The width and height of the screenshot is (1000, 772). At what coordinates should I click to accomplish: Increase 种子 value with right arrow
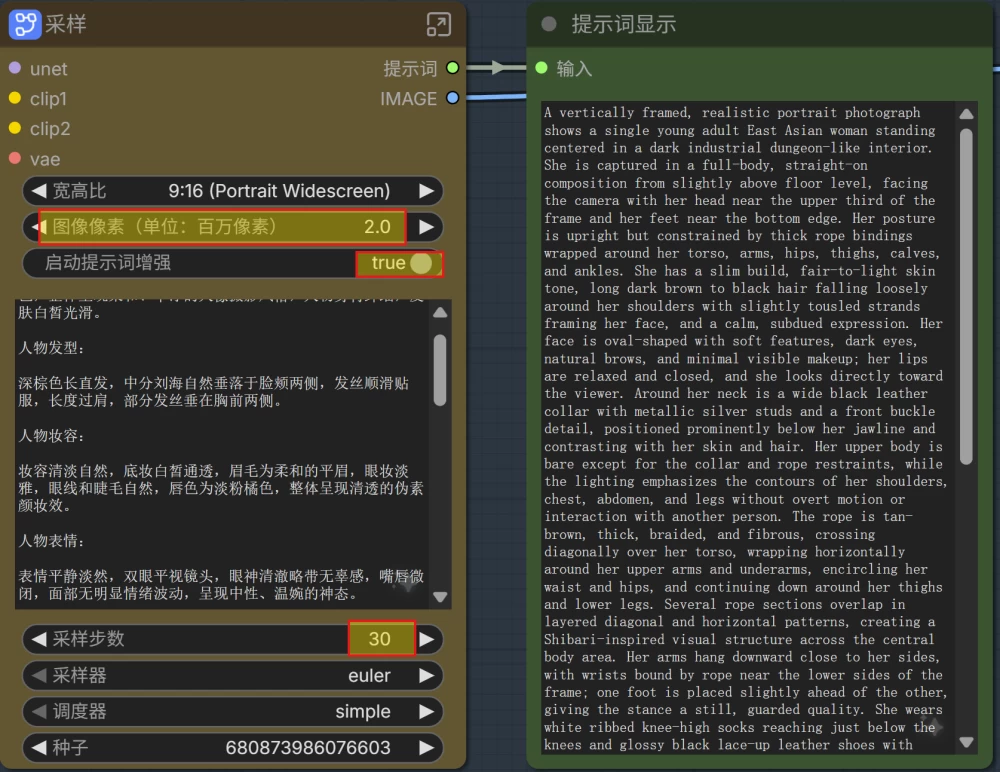pos(426,747)
